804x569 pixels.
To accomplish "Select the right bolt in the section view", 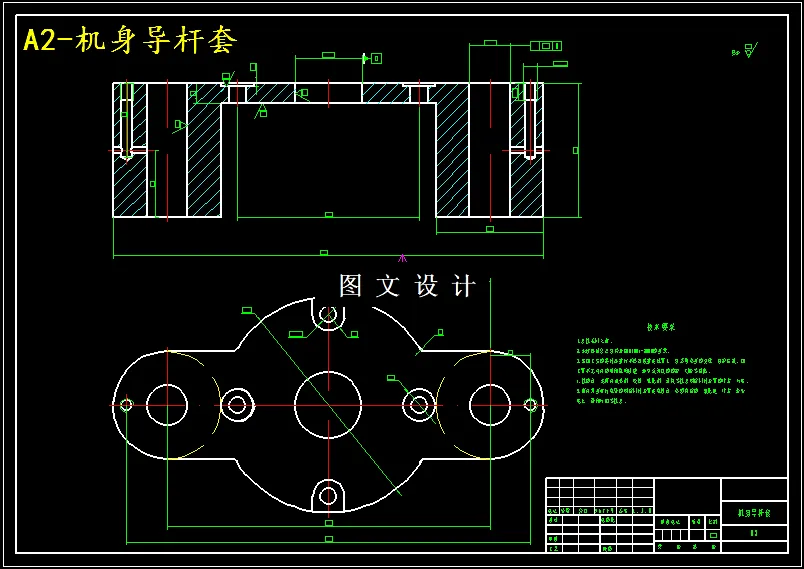I will coord(530,121).
